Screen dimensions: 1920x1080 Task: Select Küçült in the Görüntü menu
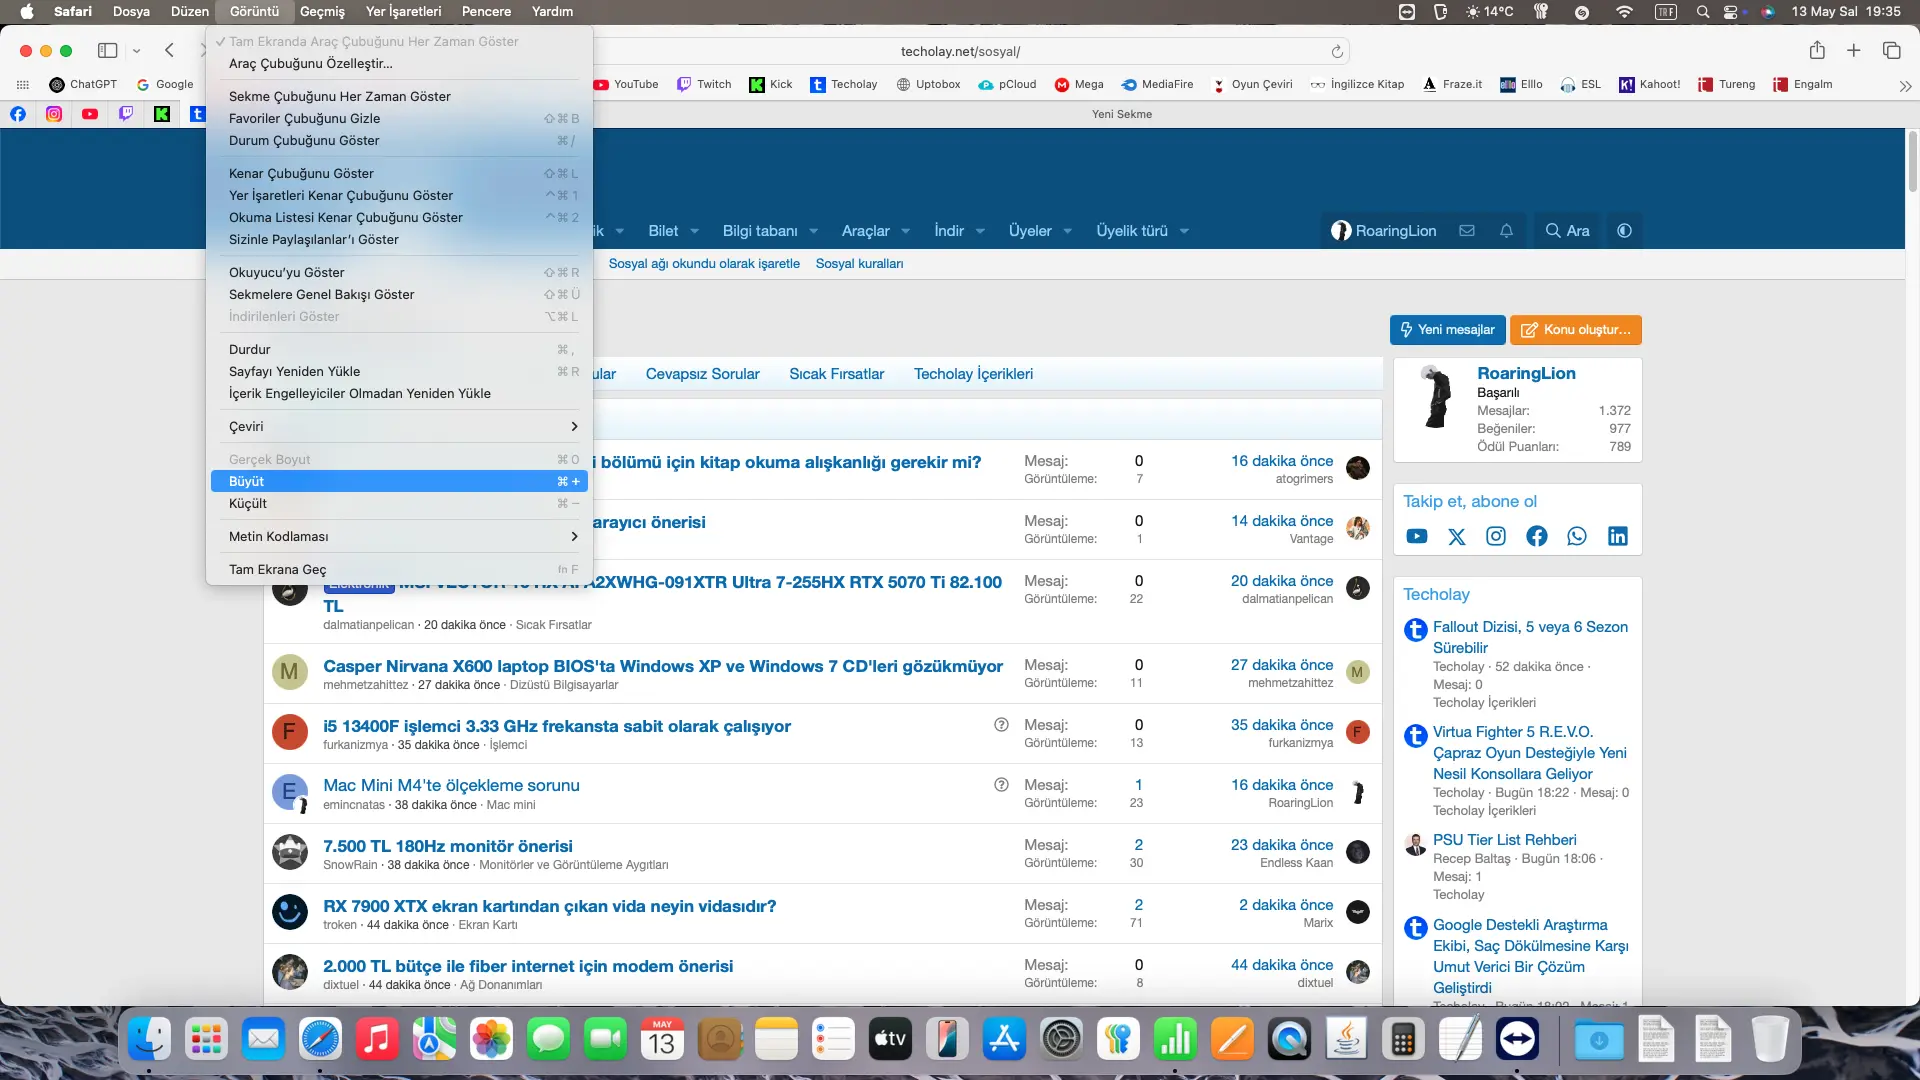399,504
